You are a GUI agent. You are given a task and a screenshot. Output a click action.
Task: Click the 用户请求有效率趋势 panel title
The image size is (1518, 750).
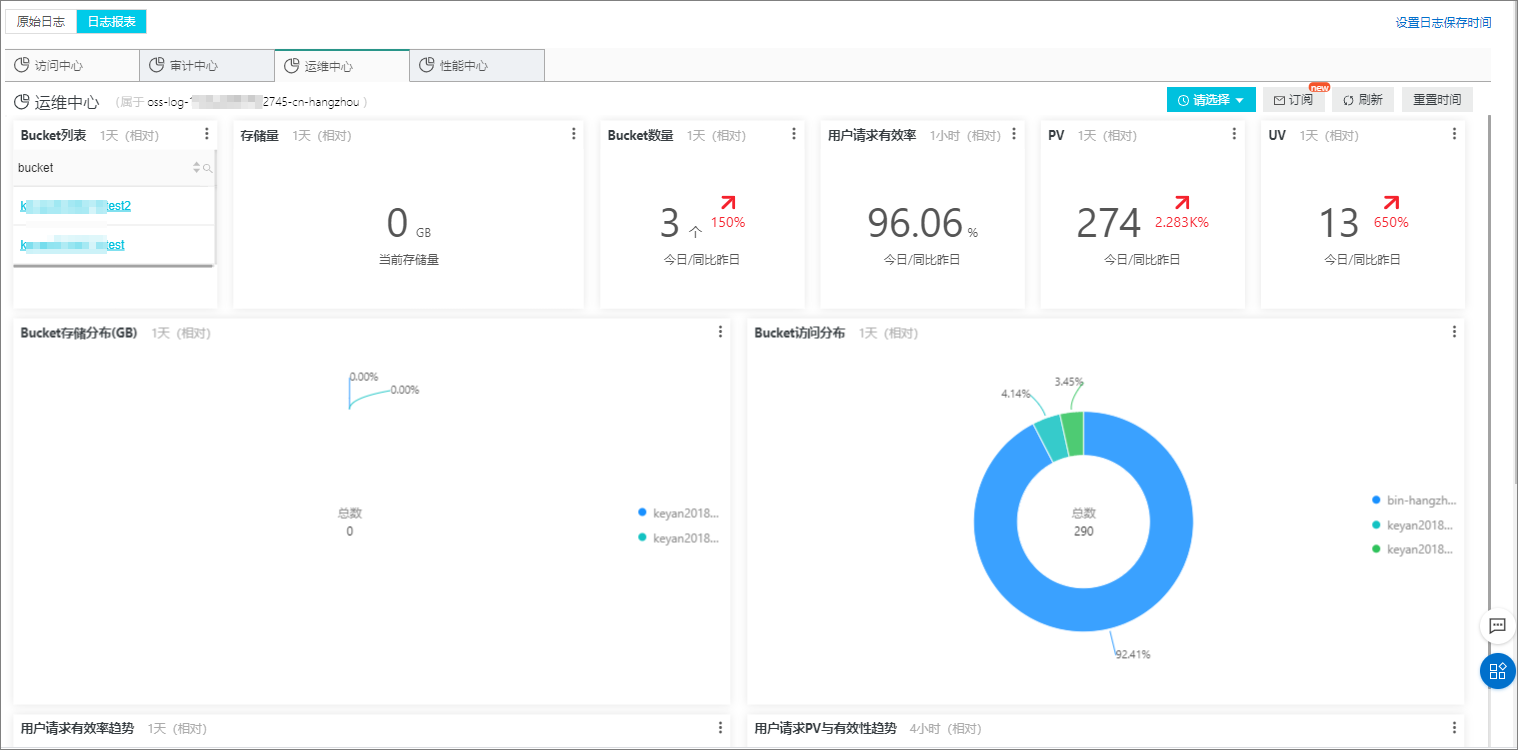(77, 728)
